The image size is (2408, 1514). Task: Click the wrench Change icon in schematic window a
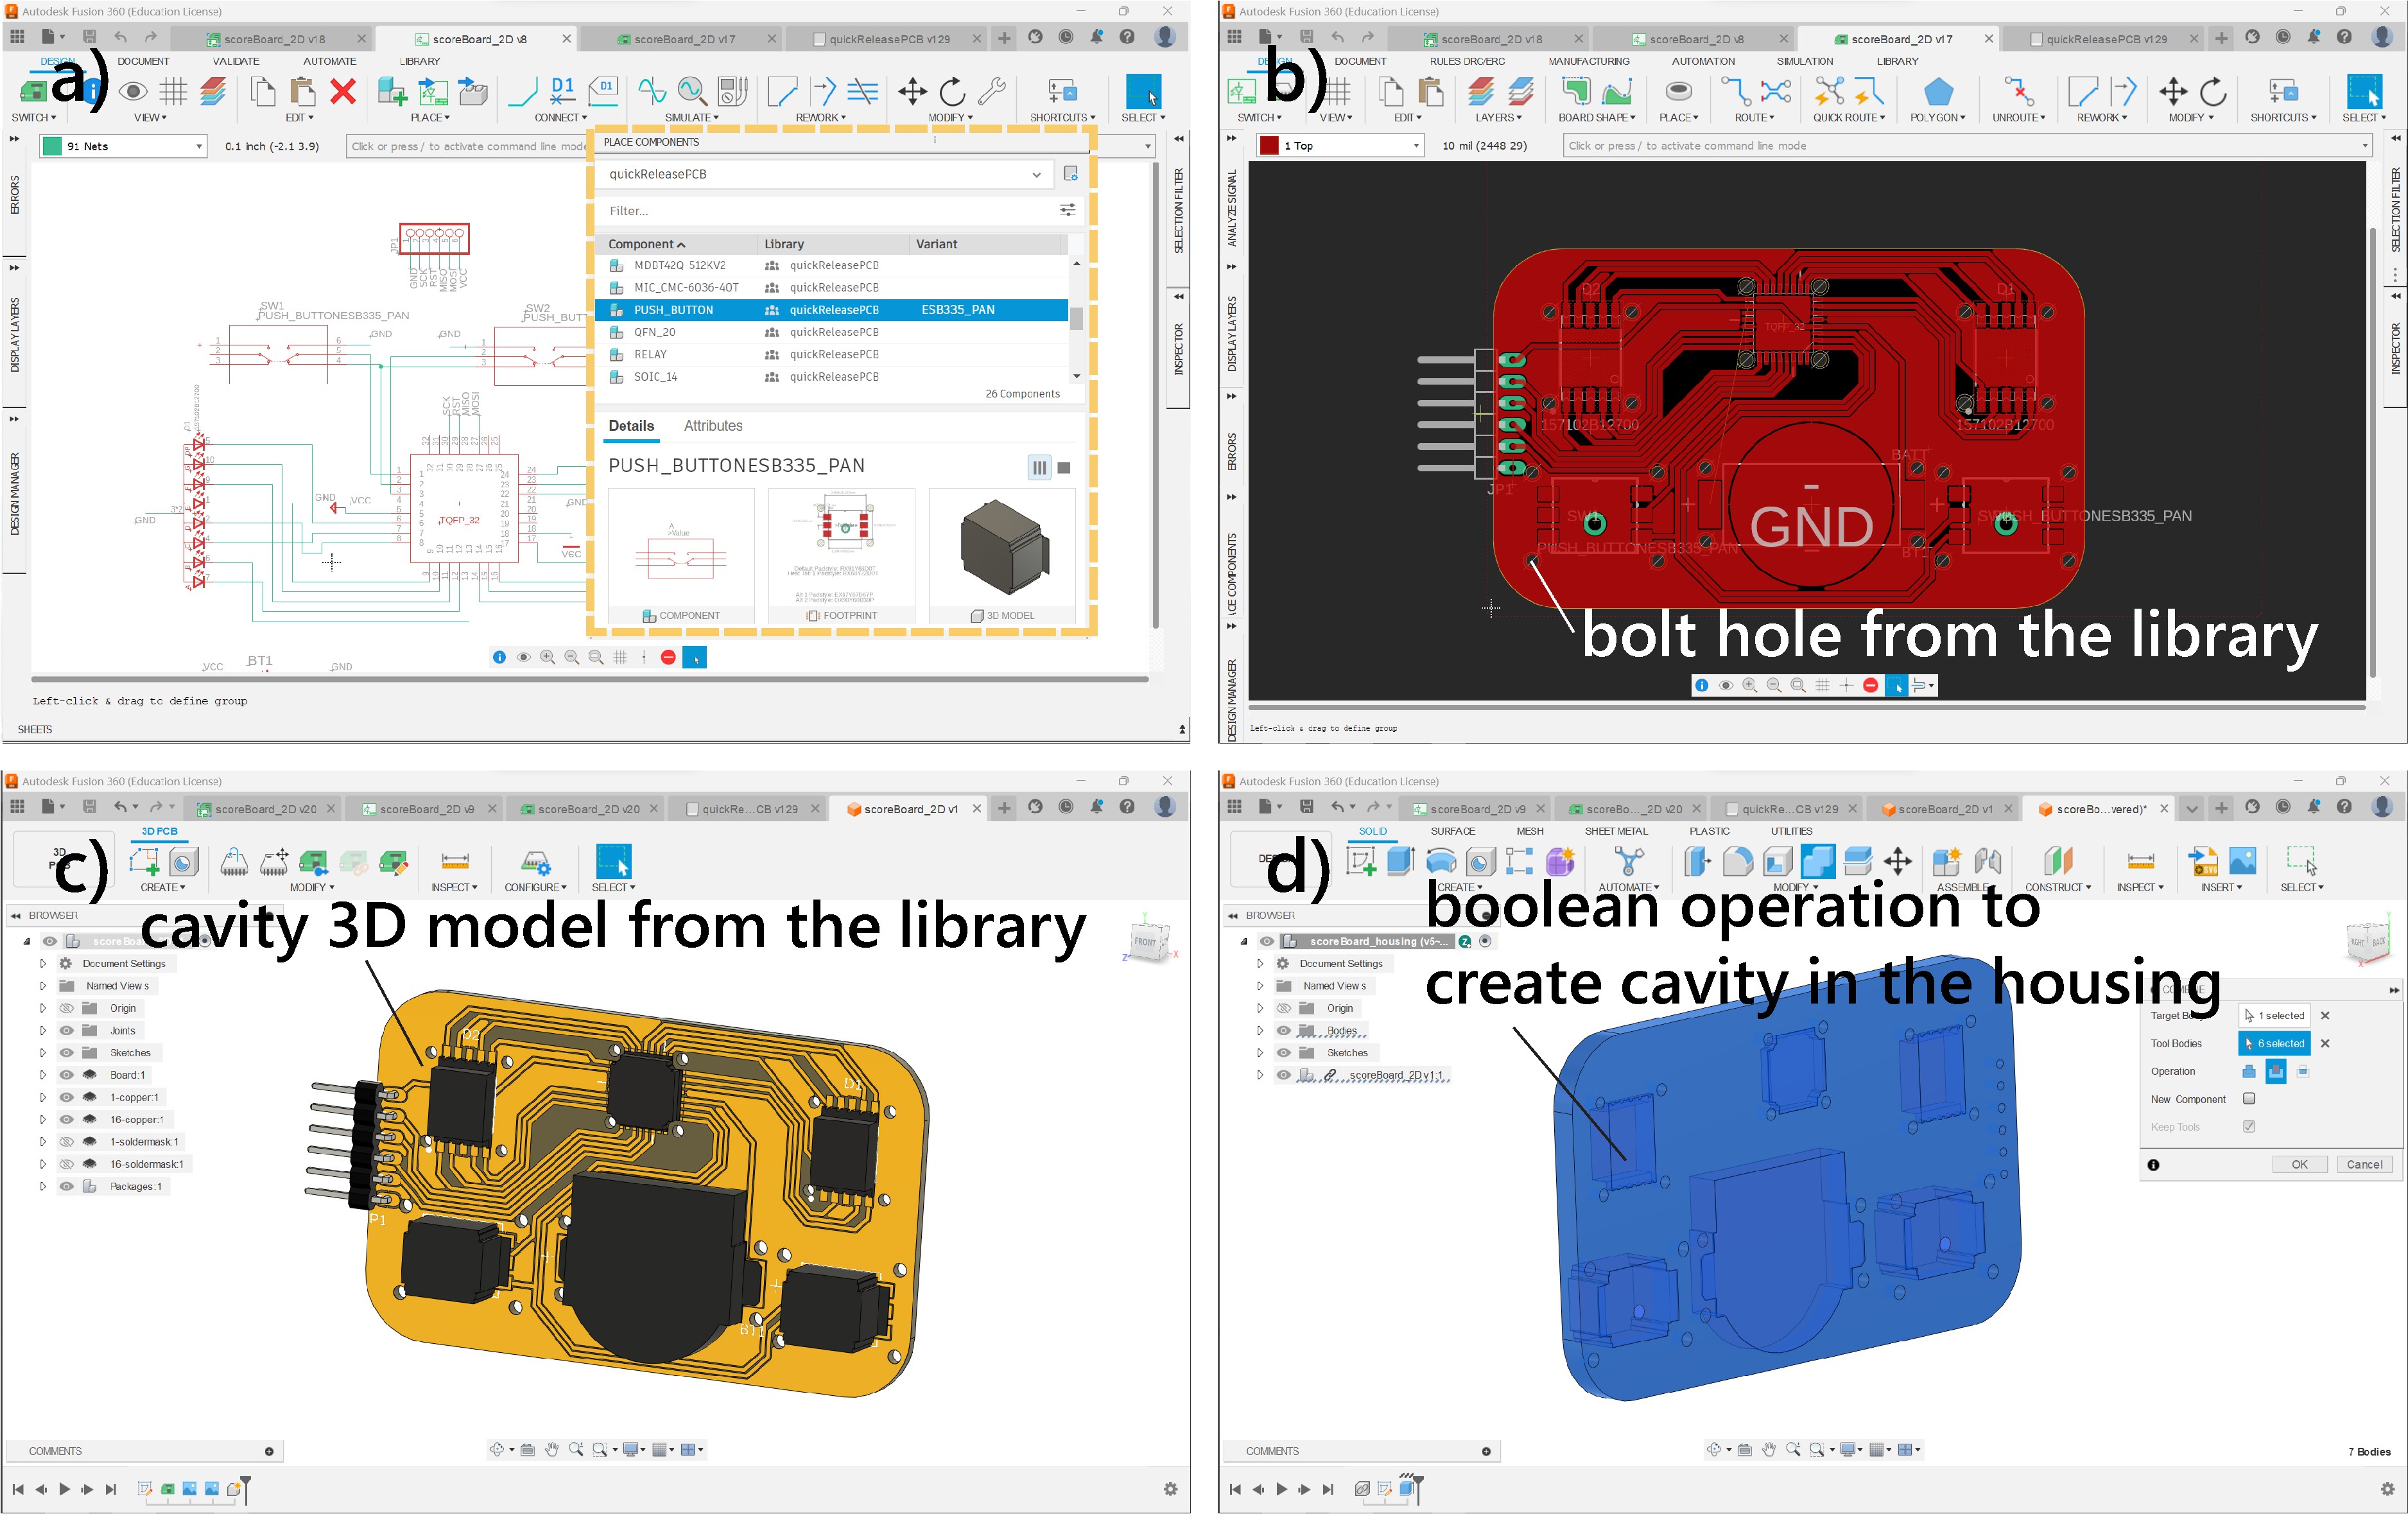(x=992, y=92)
